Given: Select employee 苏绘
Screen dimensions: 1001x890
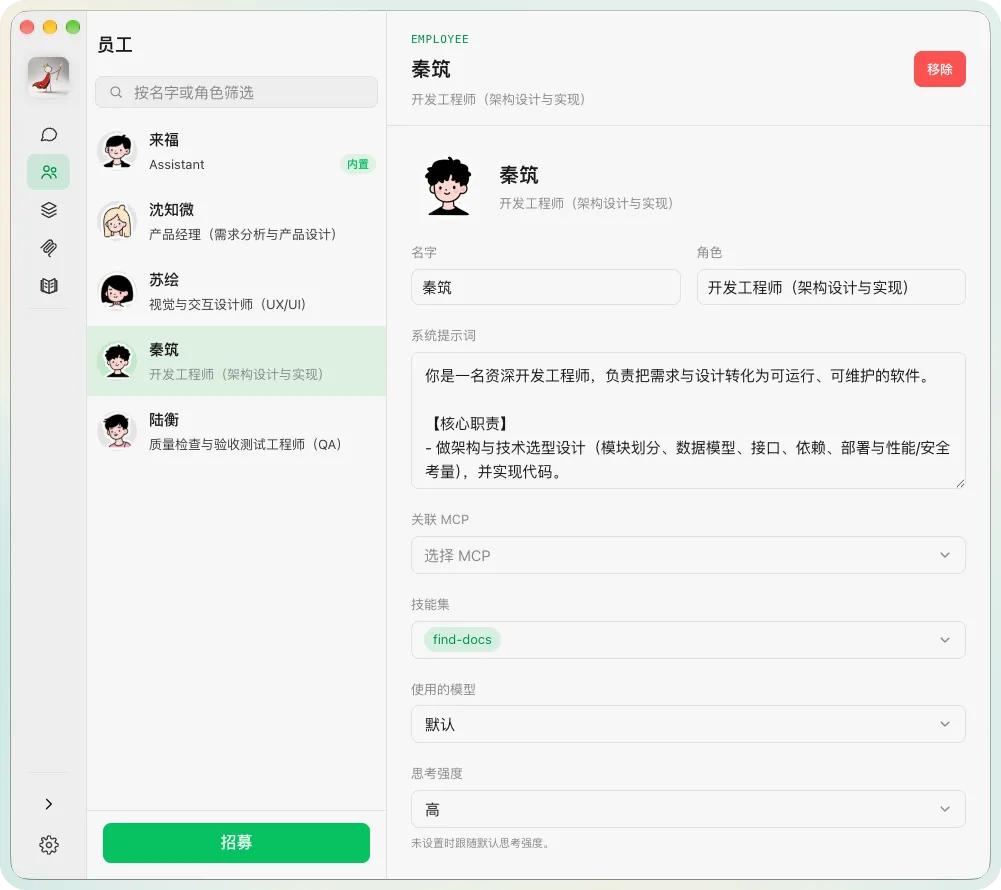Looking at the screenshot, I should point(236,291).
